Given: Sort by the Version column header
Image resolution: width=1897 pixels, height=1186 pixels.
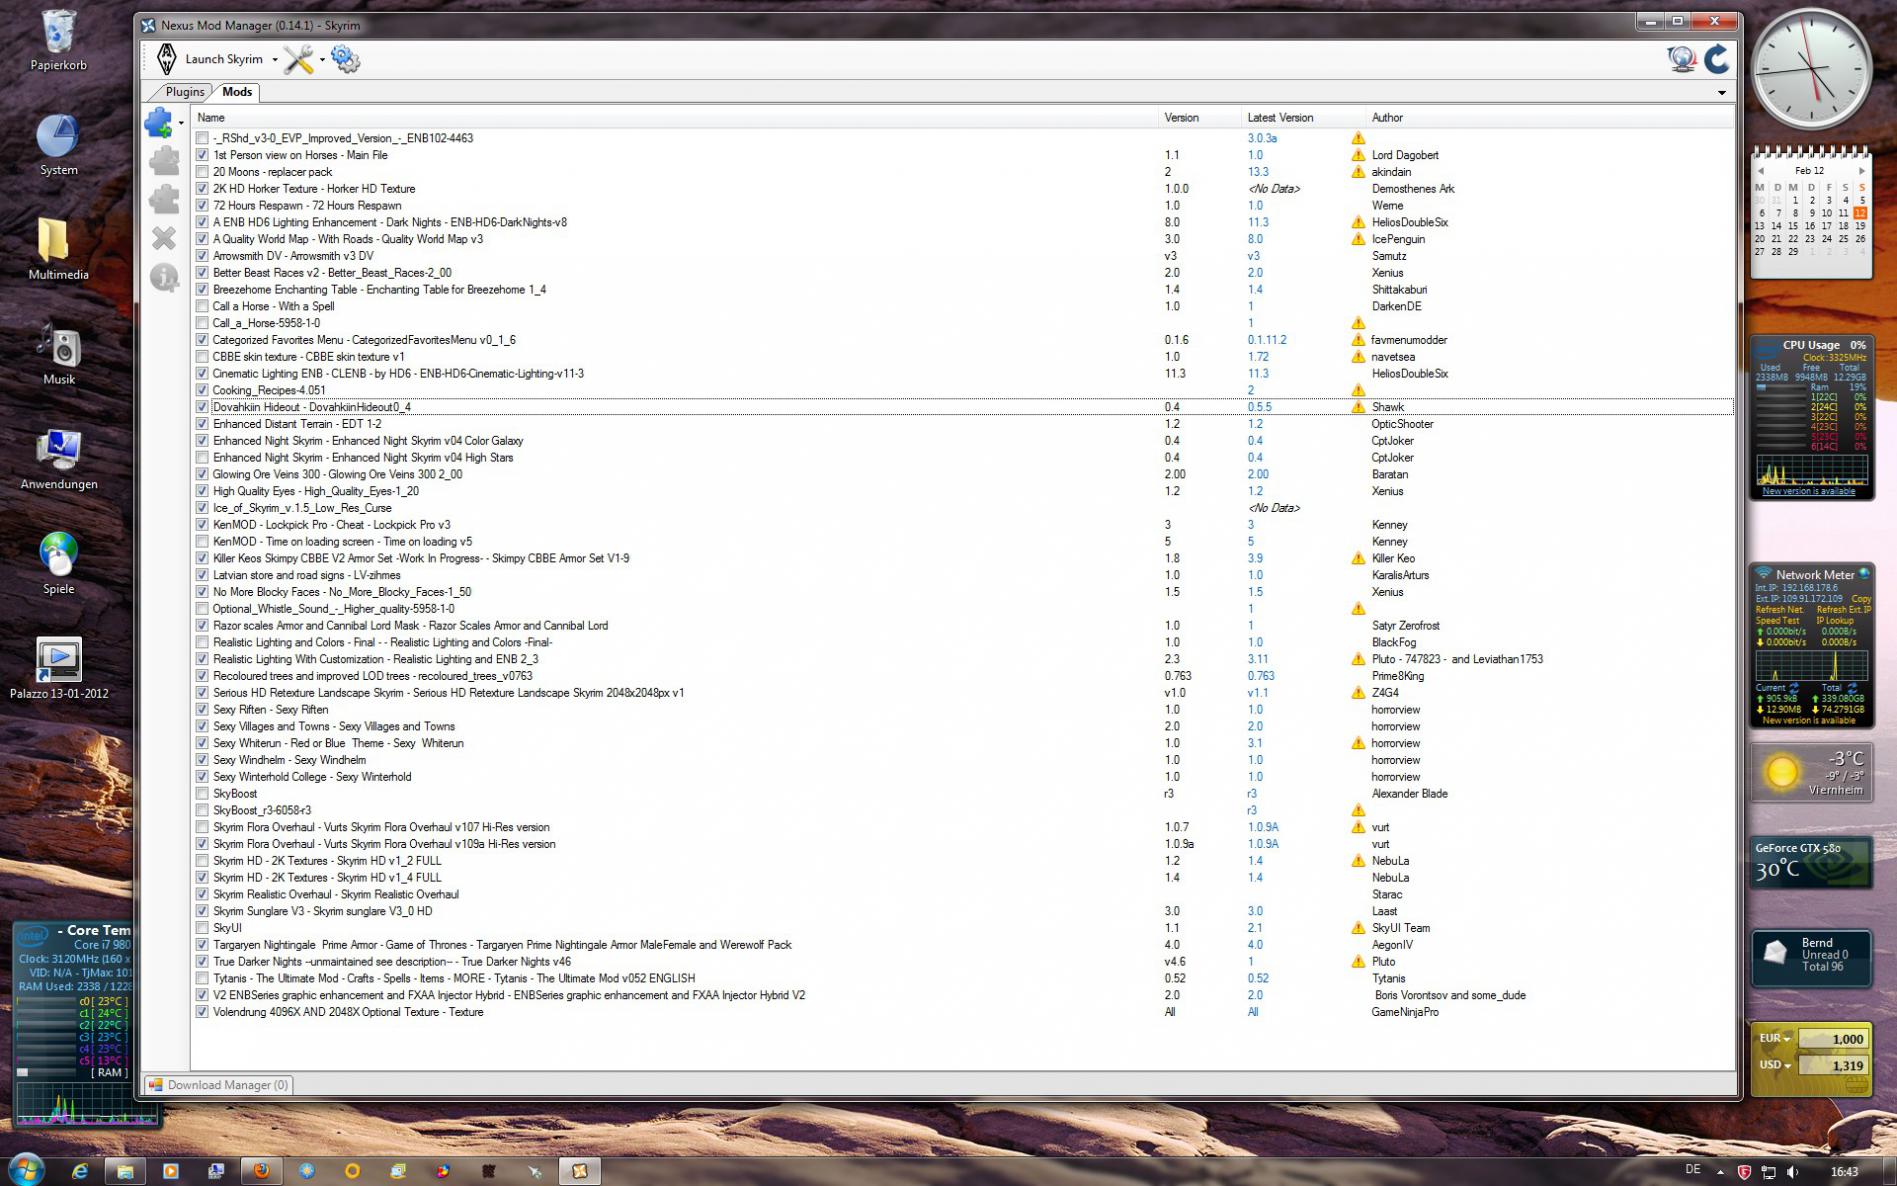Looking at the screenshot, I should [1199, 118].
